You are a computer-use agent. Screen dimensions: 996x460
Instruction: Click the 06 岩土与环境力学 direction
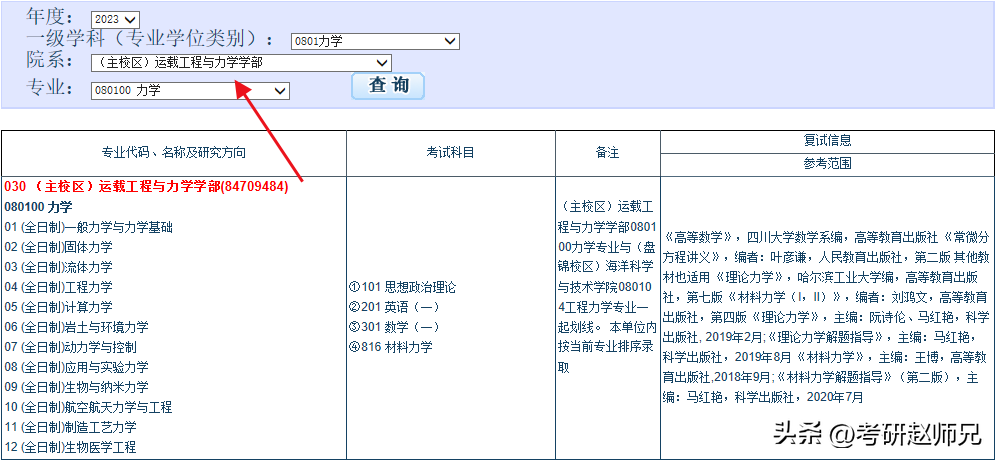point(76,327)
